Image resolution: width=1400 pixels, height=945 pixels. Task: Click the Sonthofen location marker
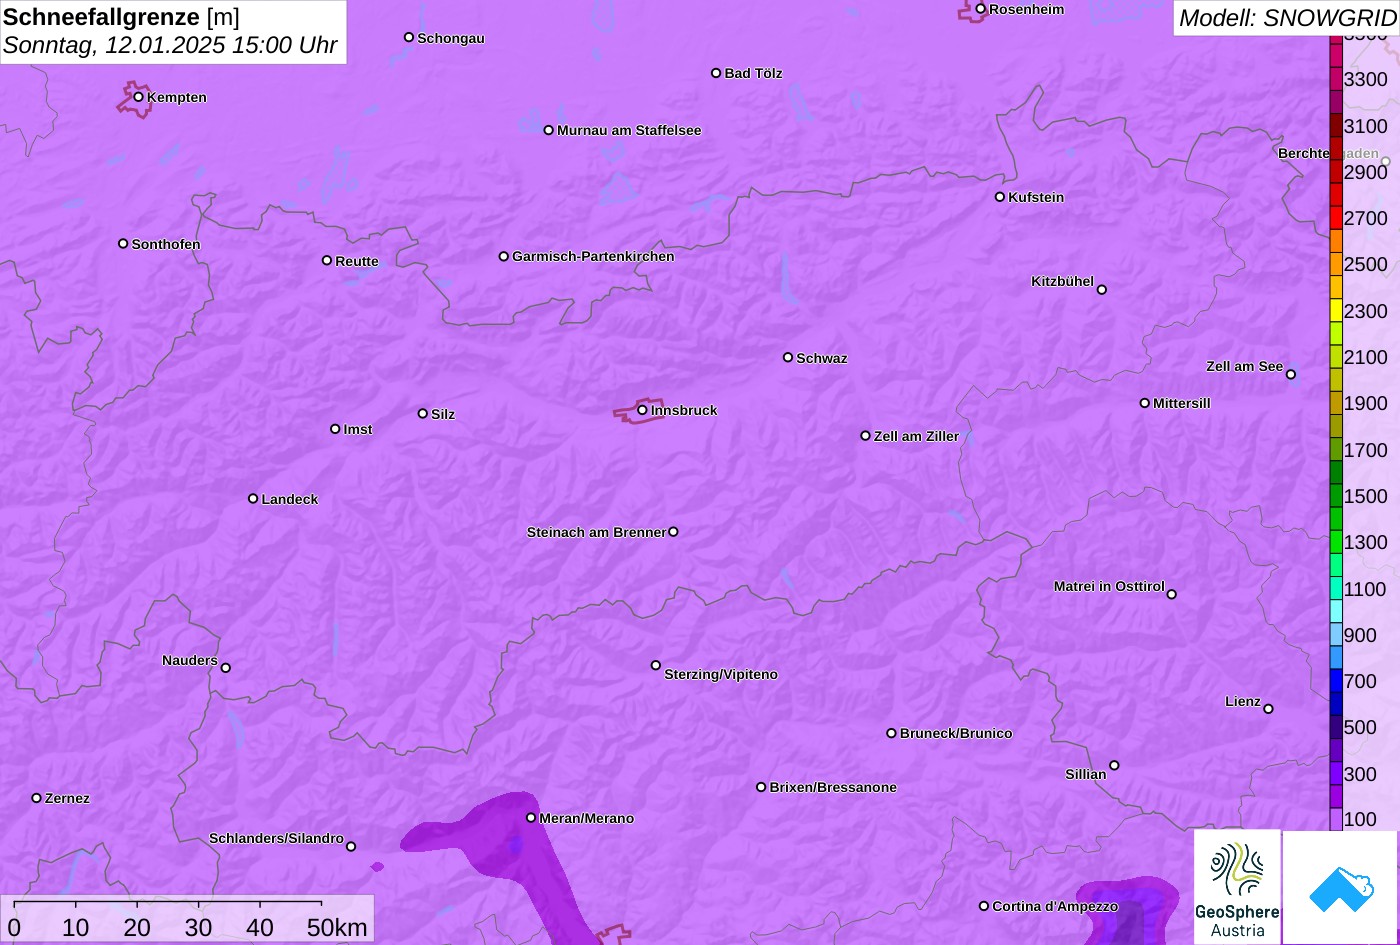pos(123,244)
